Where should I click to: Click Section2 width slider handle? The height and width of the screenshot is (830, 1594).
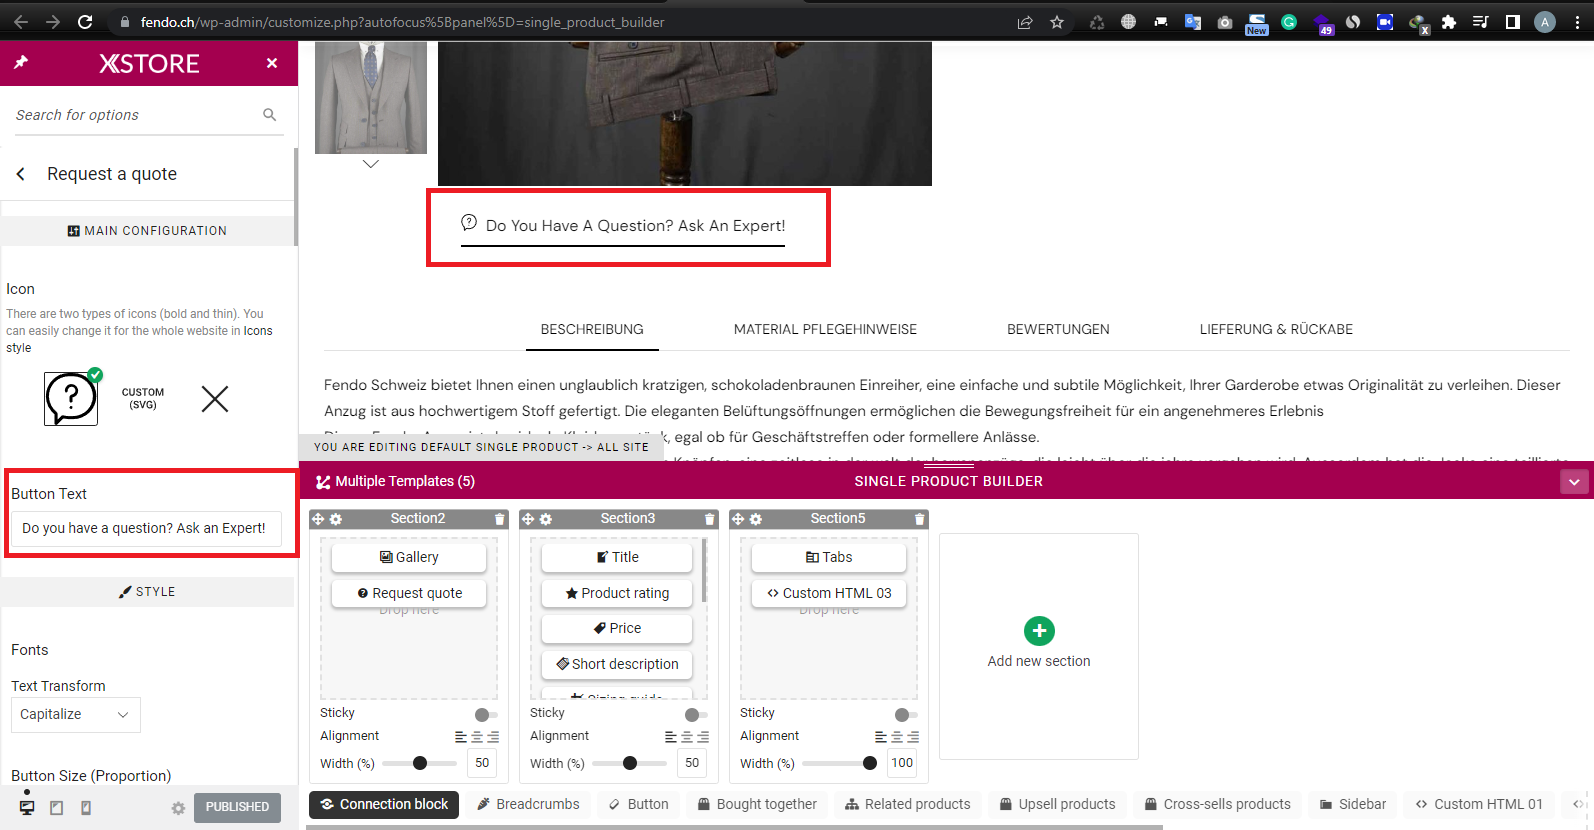(420, 763)
